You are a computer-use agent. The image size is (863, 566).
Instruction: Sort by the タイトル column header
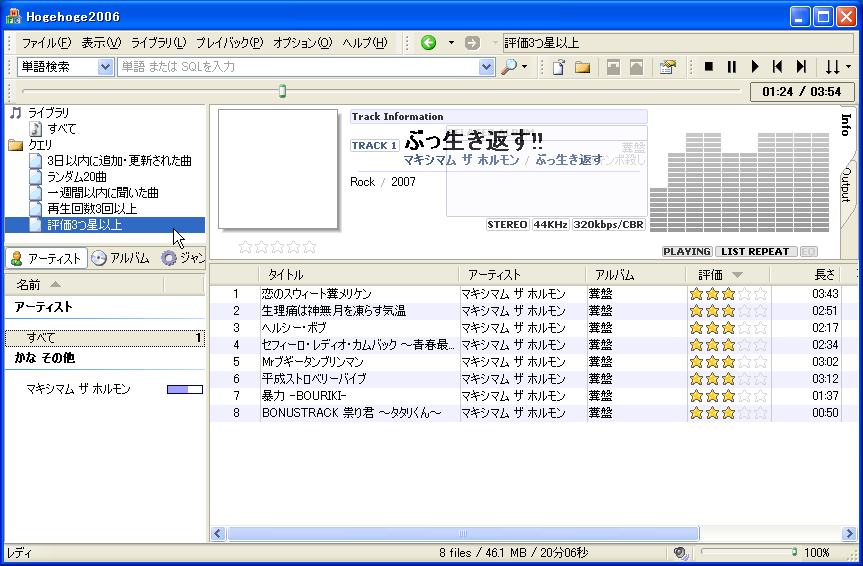coord(358,274)
